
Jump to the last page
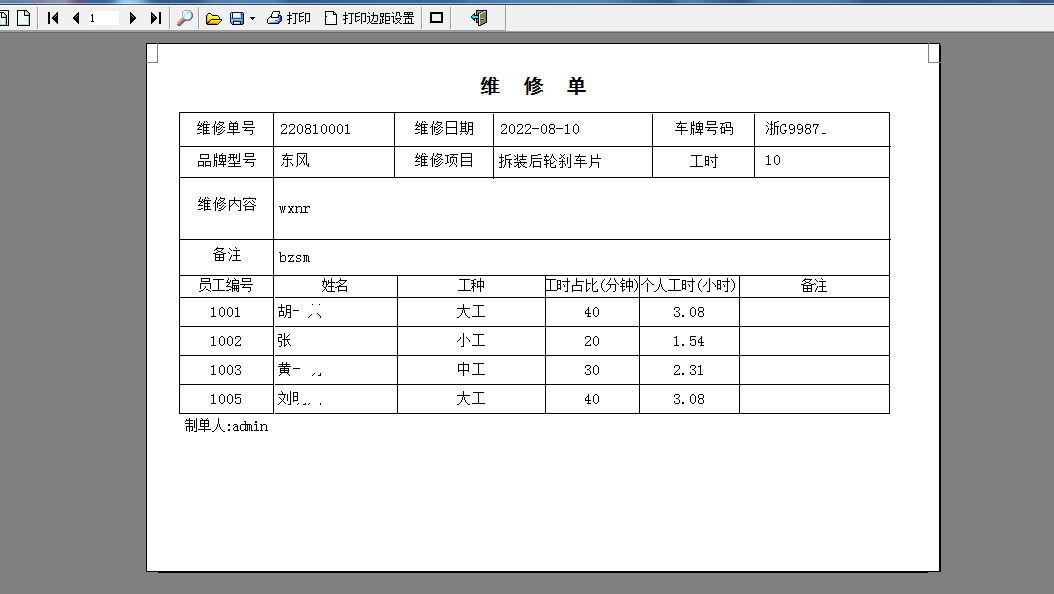155,18
